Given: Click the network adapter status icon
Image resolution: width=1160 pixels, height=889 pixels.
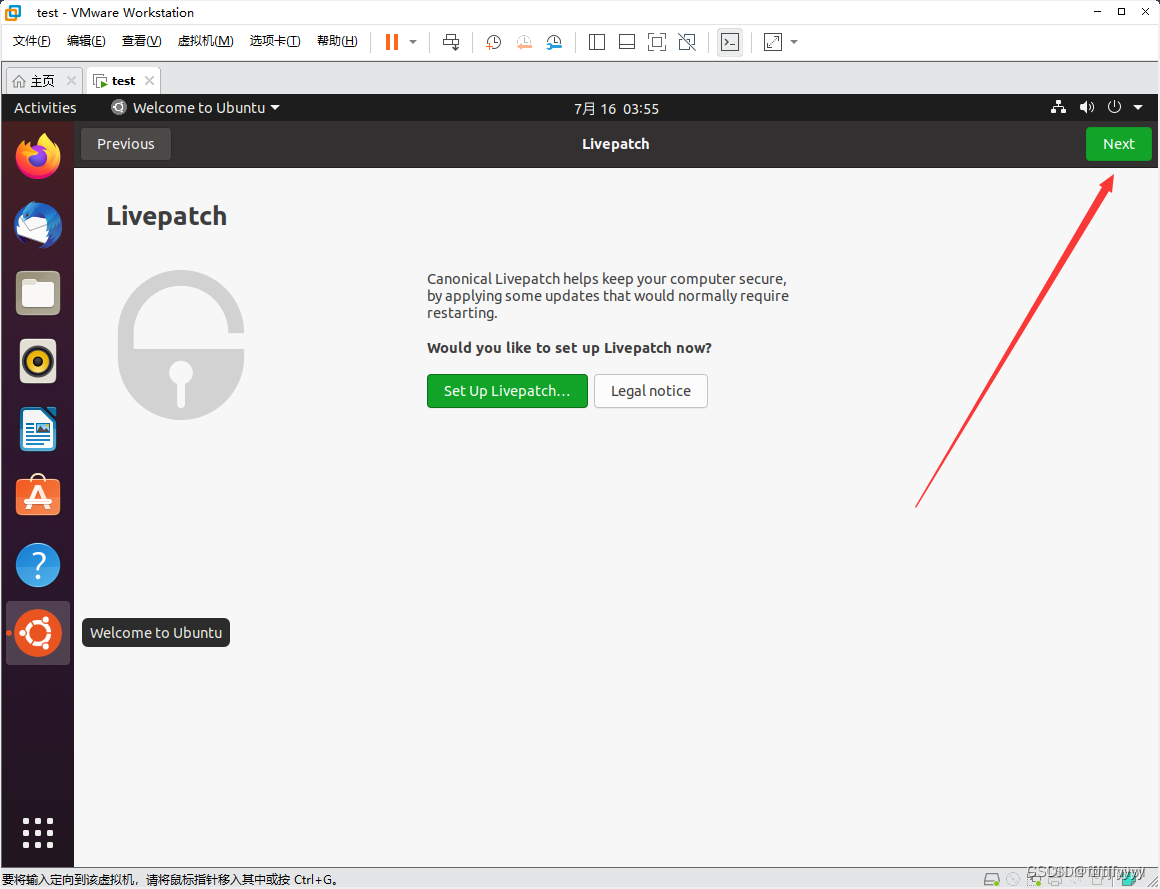Looking at the screenshot, I should tap(1034, 879).
